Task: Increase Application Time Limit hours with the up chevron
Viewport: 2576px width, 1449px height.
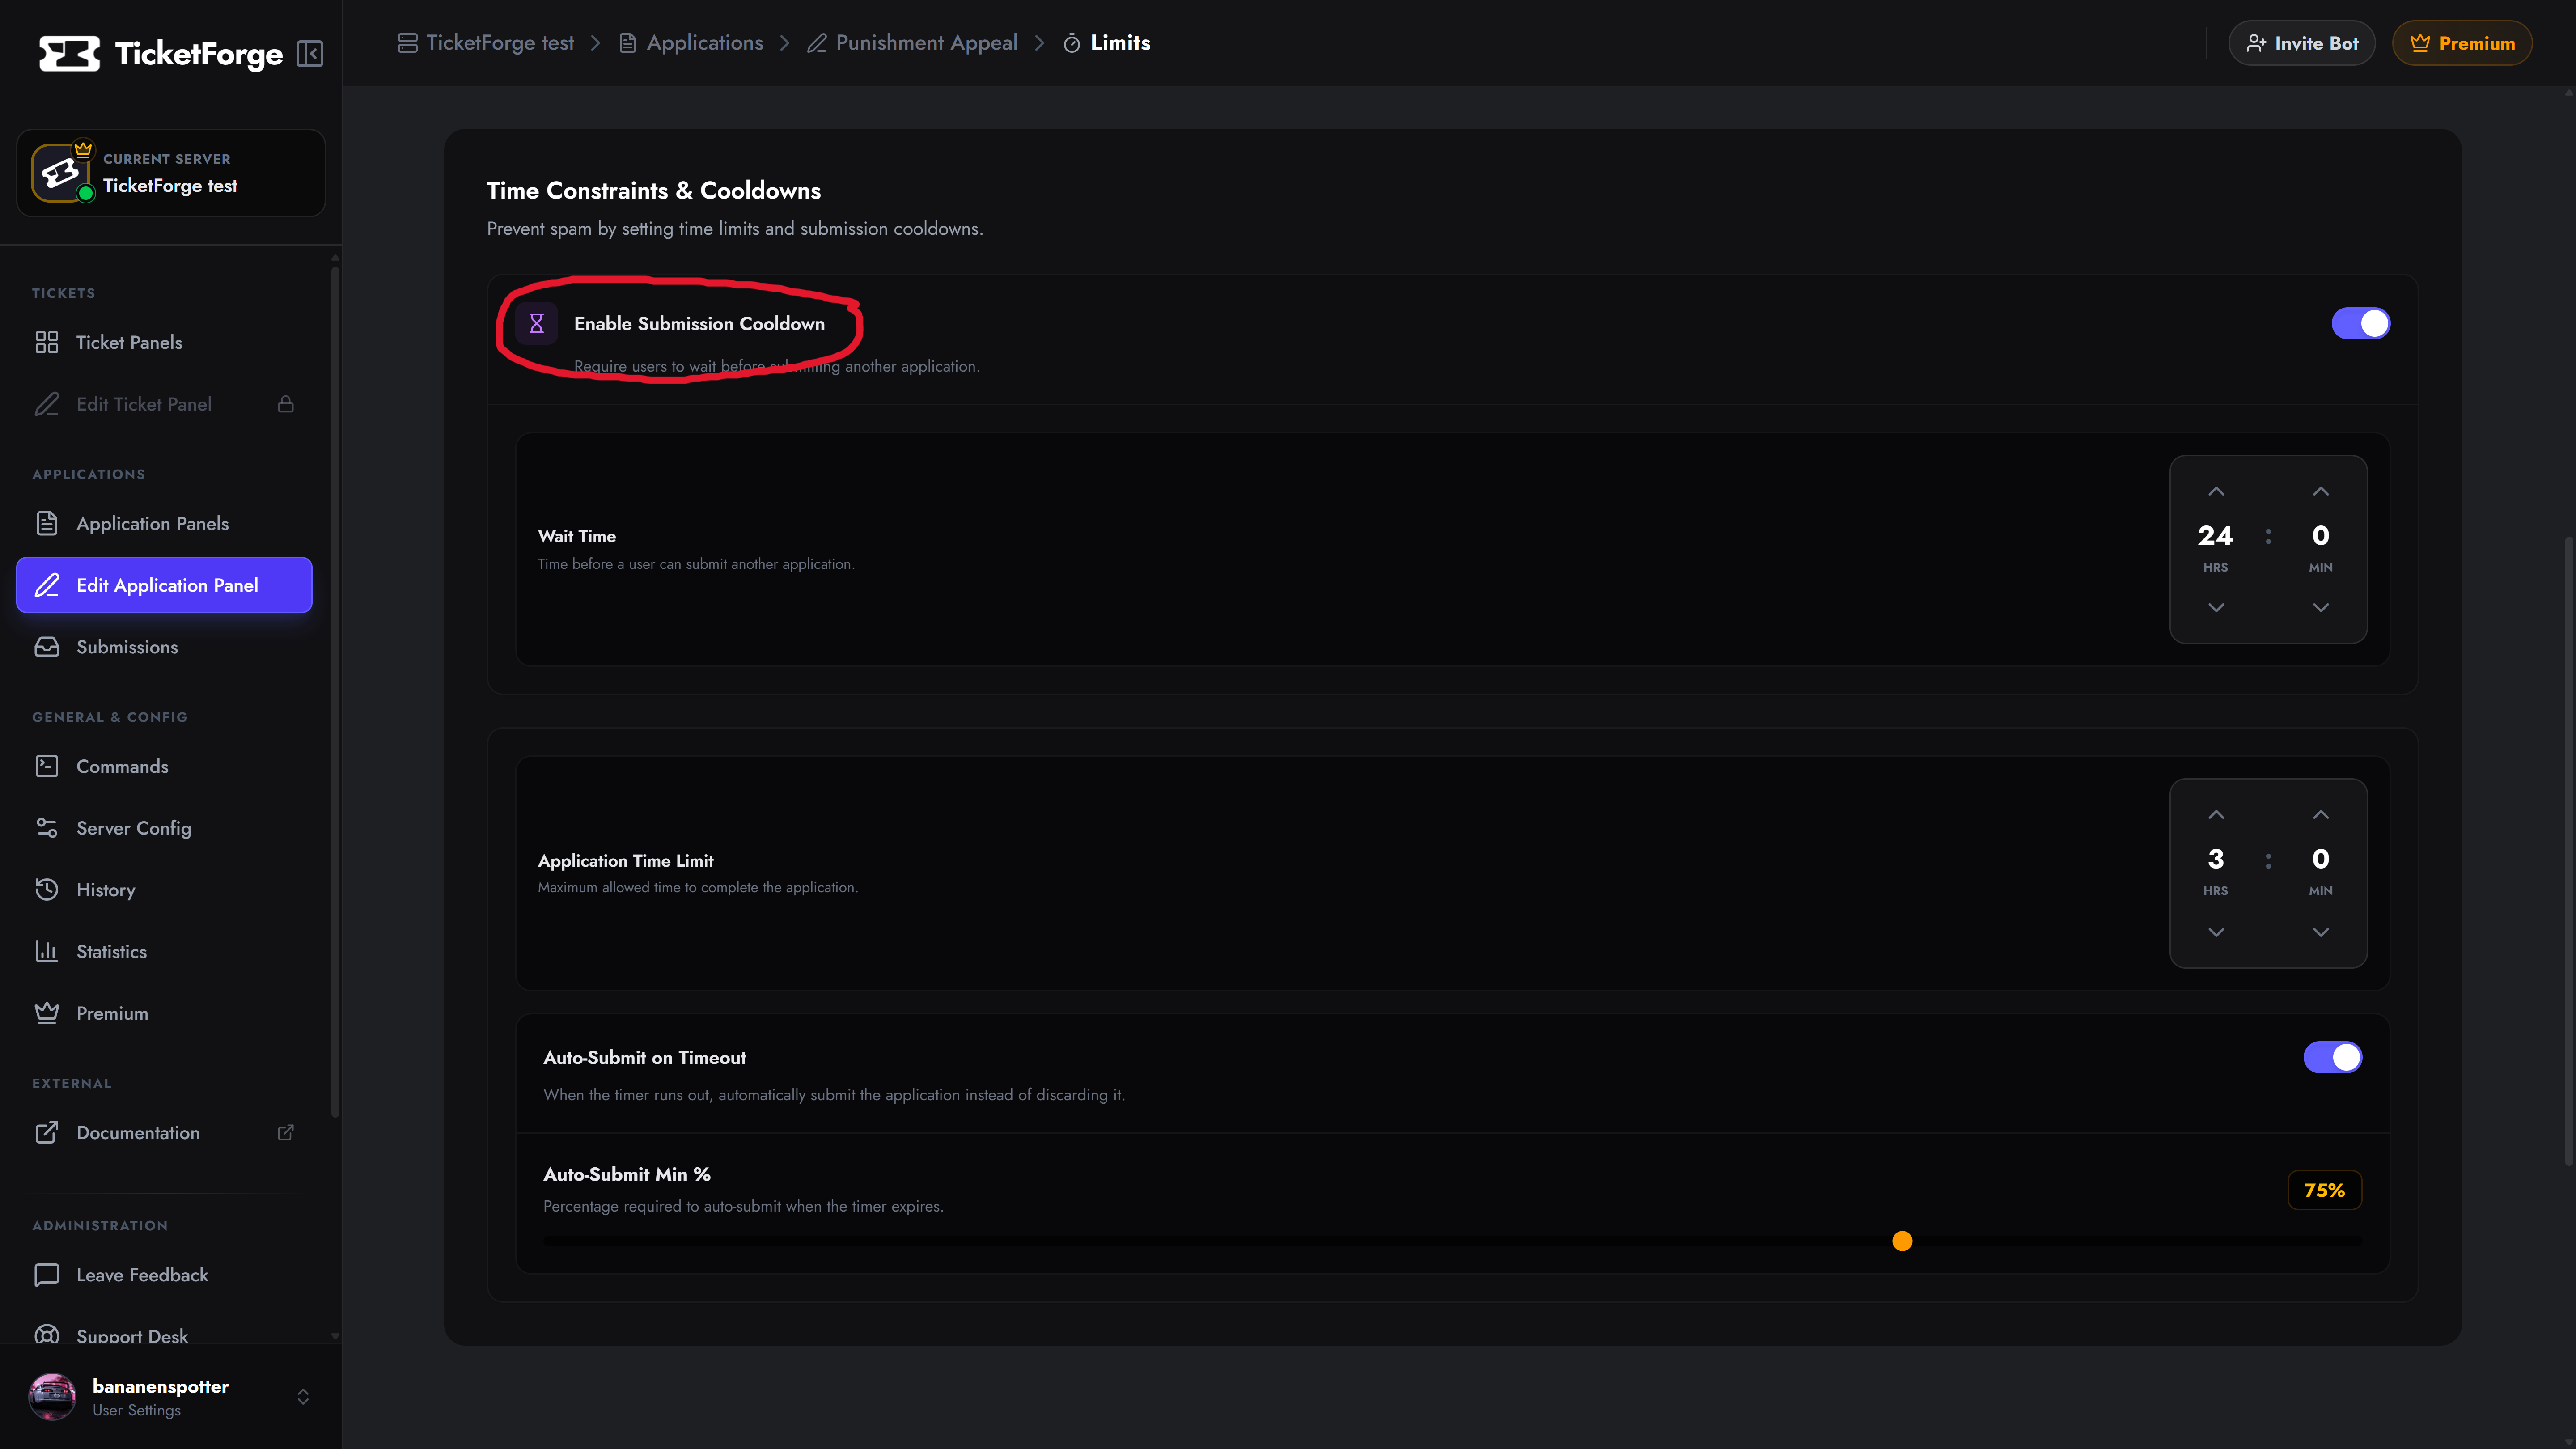Action: (x=2216, y=815)
